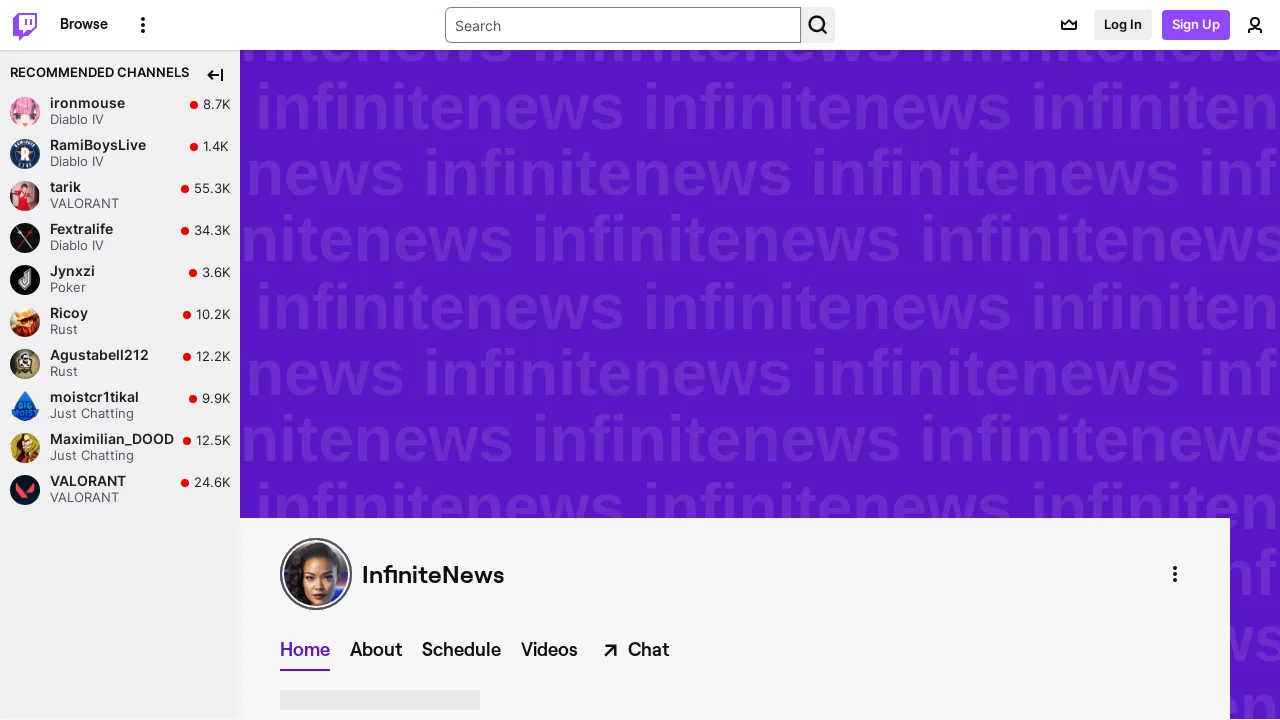Click the pop-out arrow icon beside Chat
Image resolution: width=1280 pixels, height=720 pixels.
[610, 651]
